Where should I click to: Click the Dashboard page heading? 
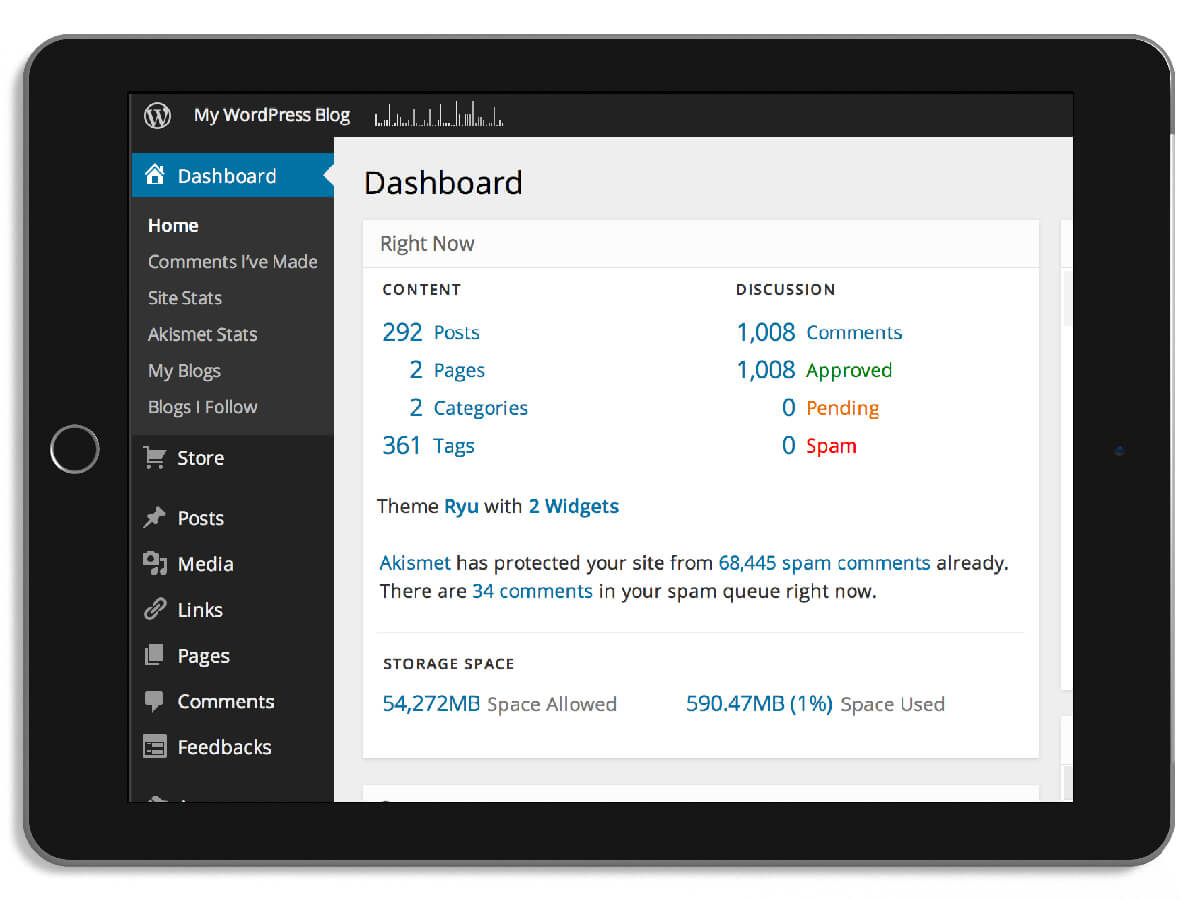click(x=443, y=183)
